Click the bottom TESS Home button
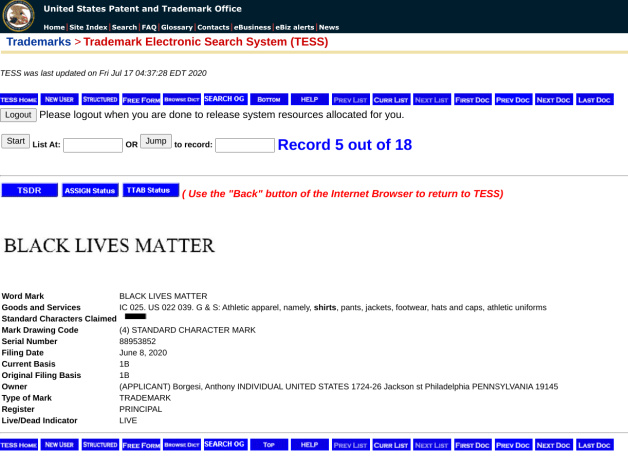 pyautogui.click(x=19, y=445)
